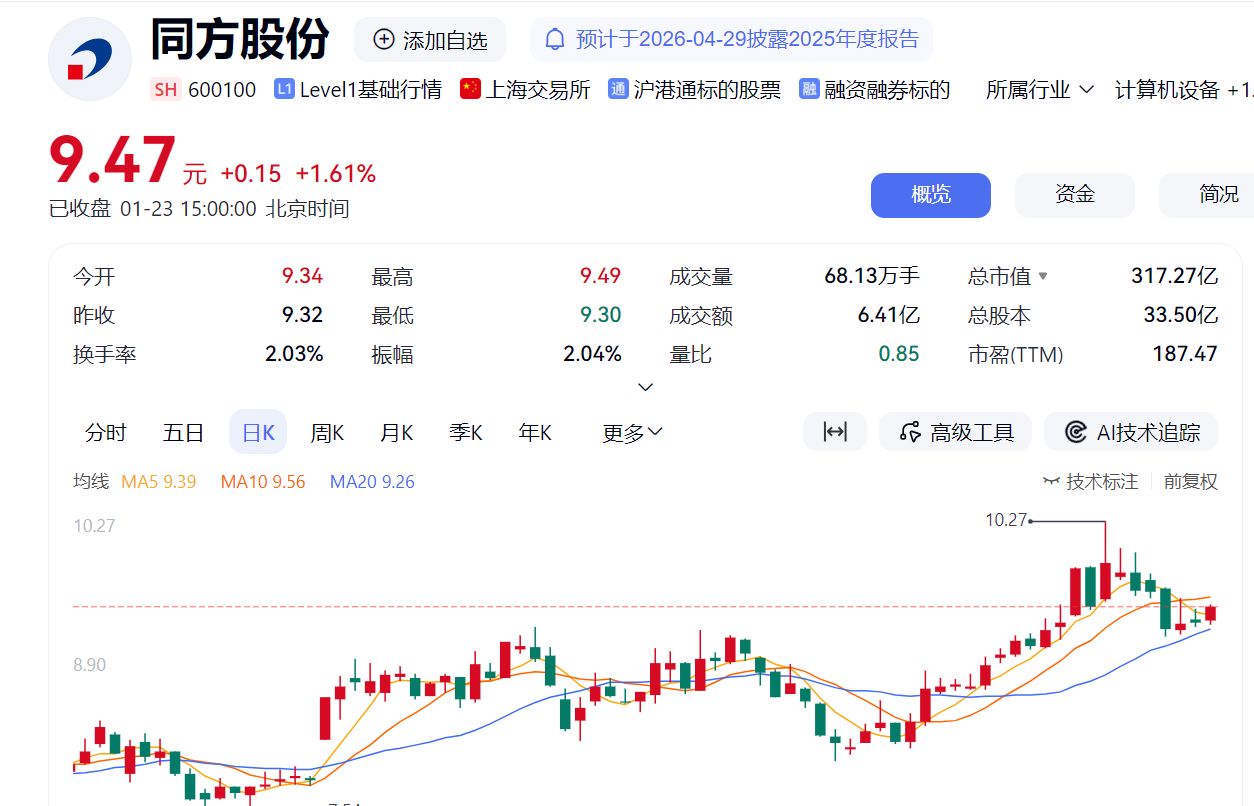Screen dimensions: 1254x806
Task: Open the 高级工具 advanced tools panel
Action: (955, 431)
